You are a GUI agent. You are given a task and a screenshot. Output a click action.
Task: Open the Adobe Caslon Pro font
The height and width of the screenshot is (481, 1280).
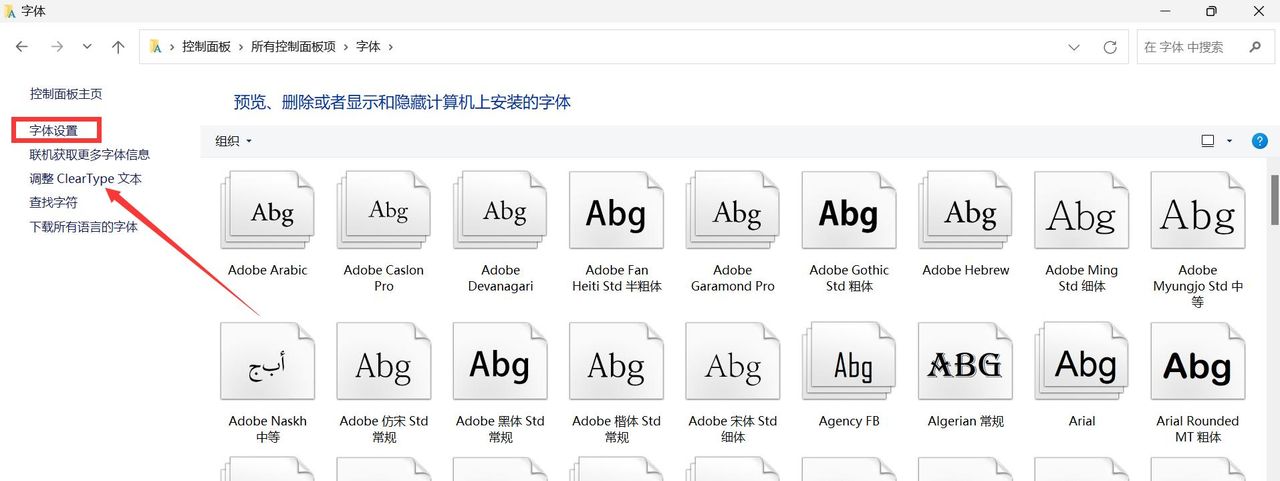click(383, 211)
